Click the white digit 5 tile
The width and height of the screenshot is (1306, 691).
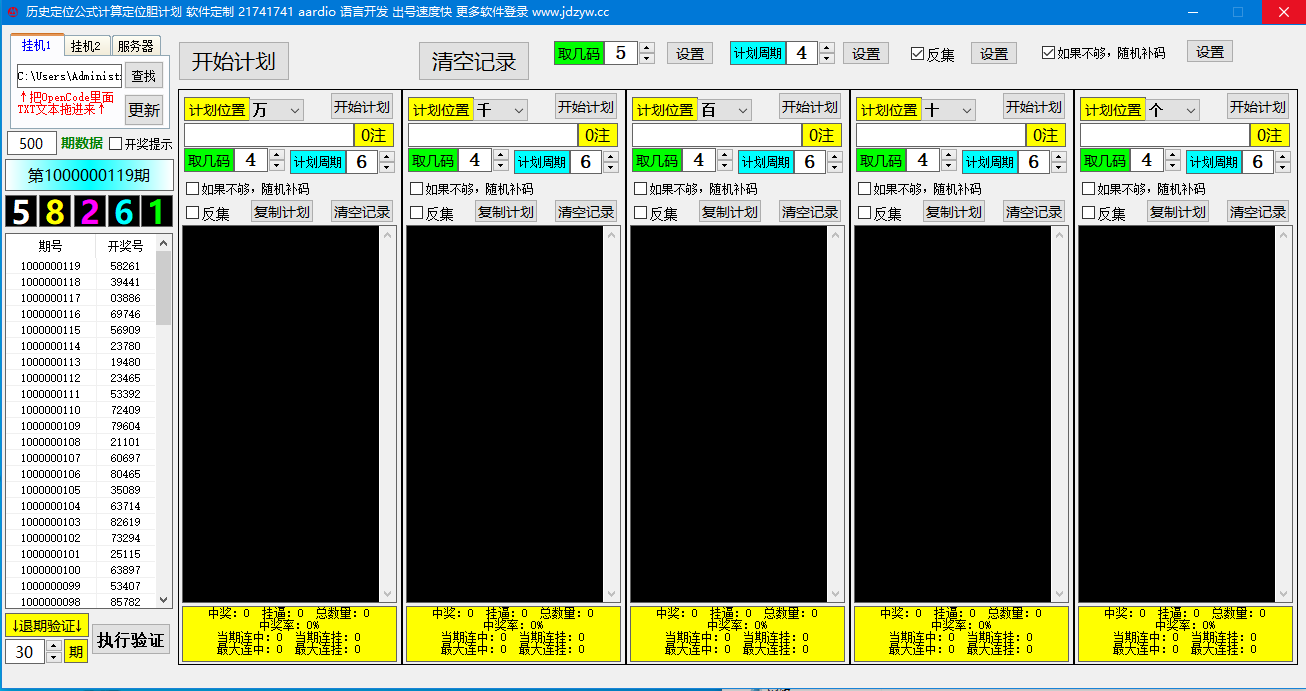point(23,211)
